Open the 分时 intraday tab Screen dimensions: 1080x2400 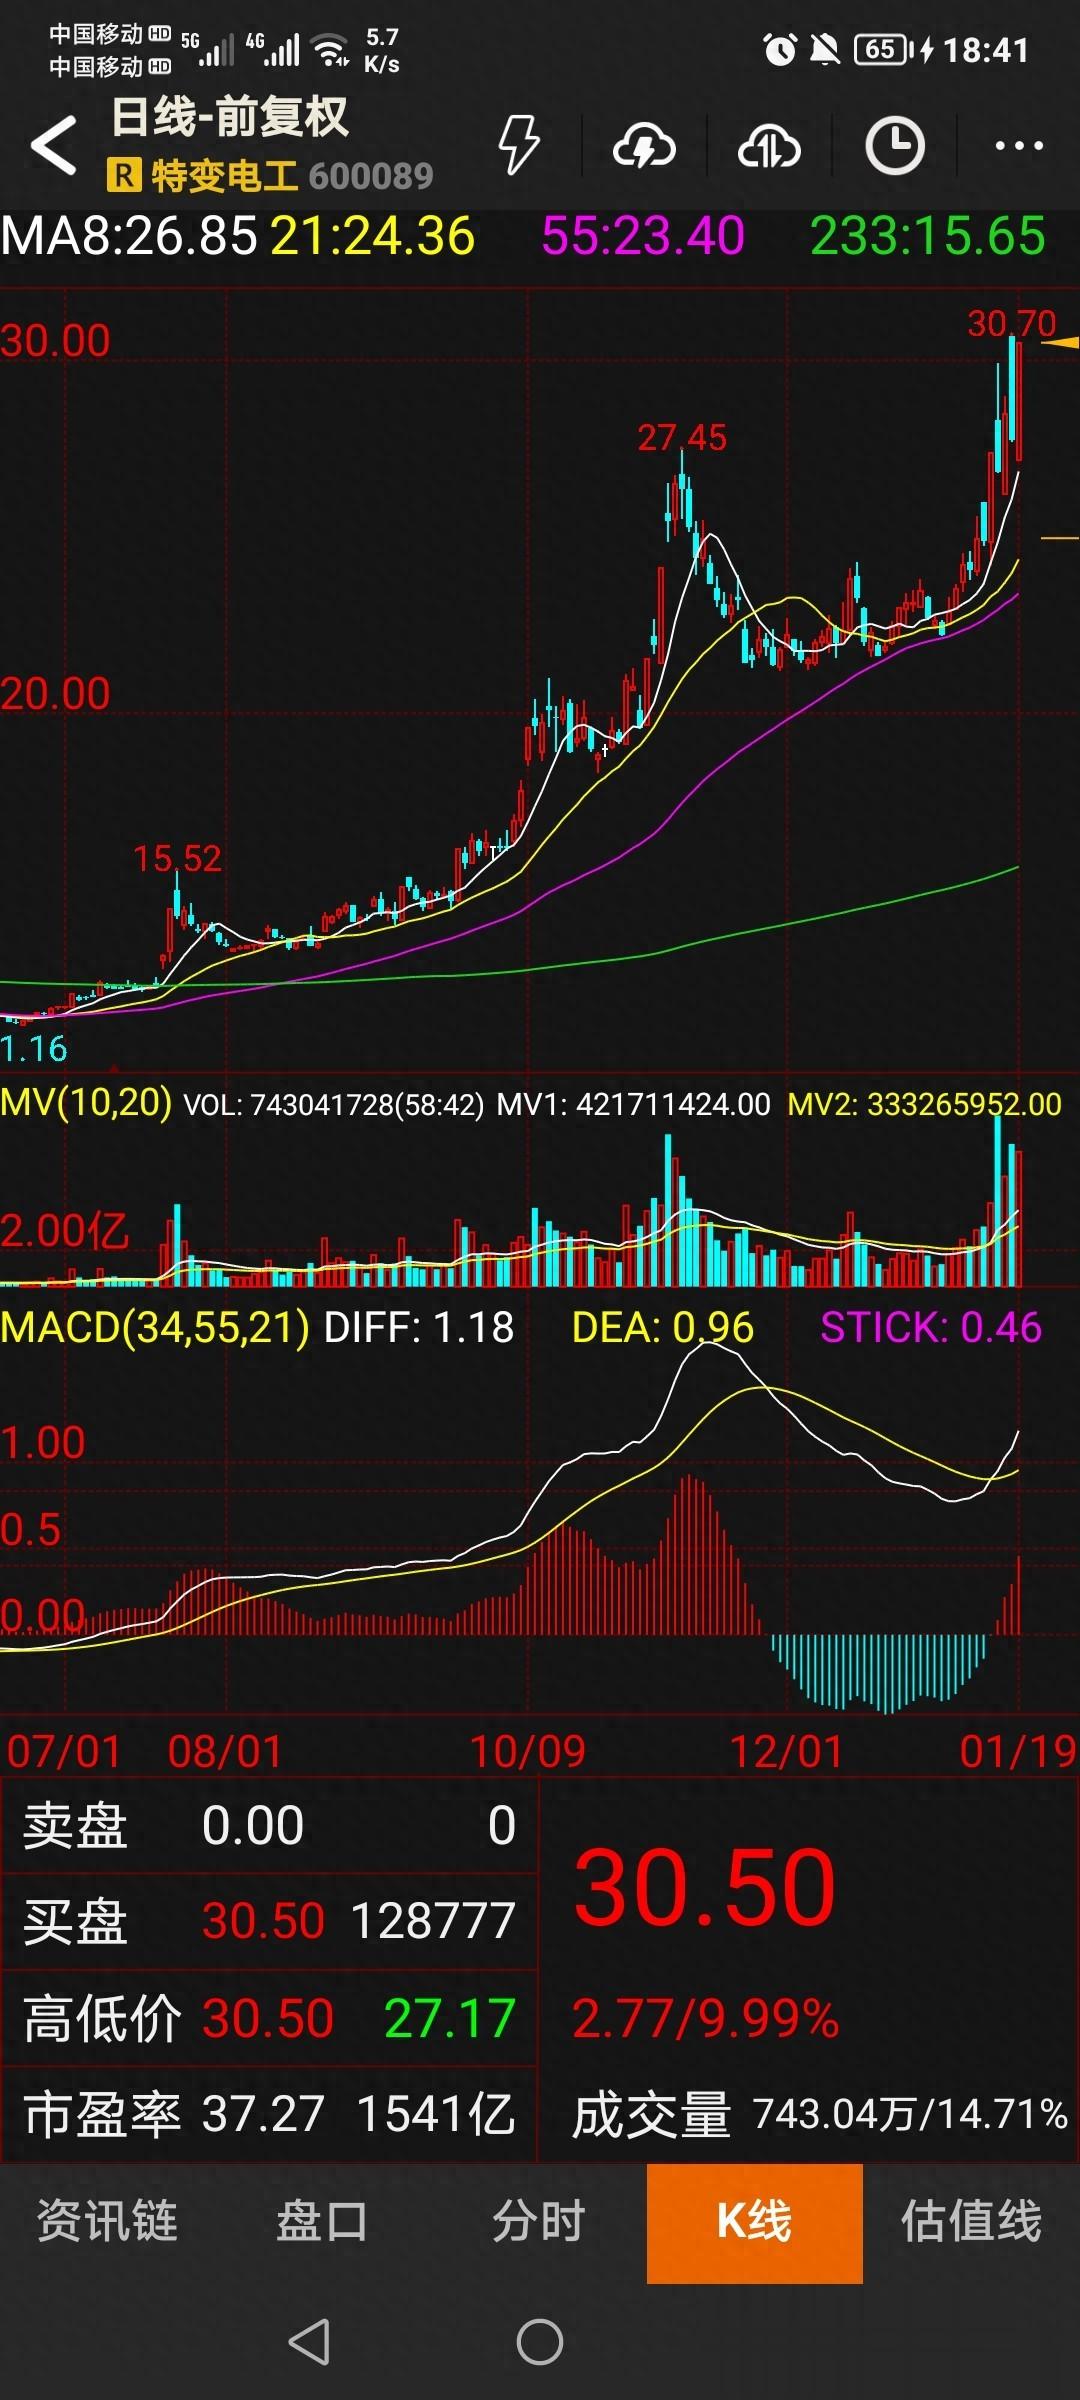pyautogui.click(x=539, y=2222)
